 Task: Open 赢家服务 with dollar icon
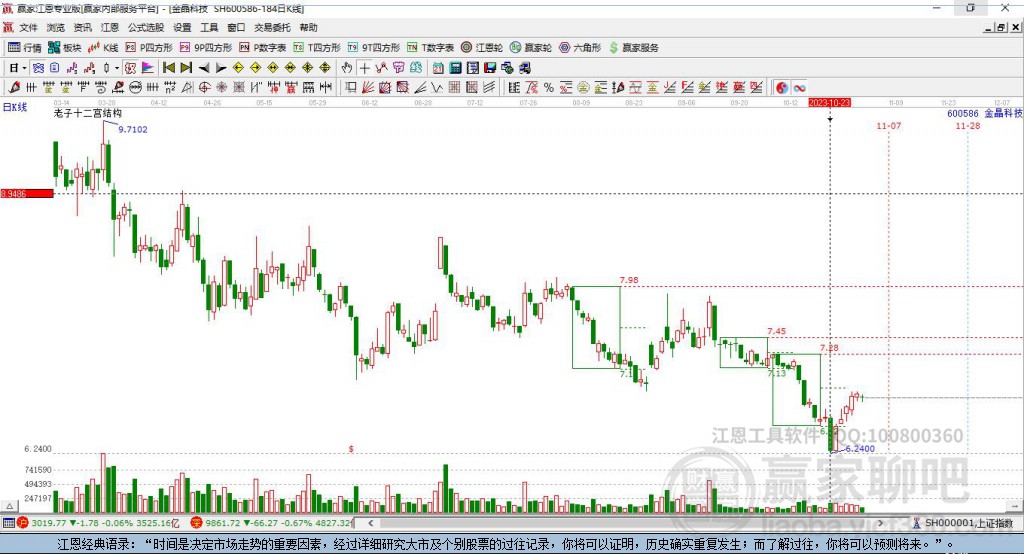(634, 48)
